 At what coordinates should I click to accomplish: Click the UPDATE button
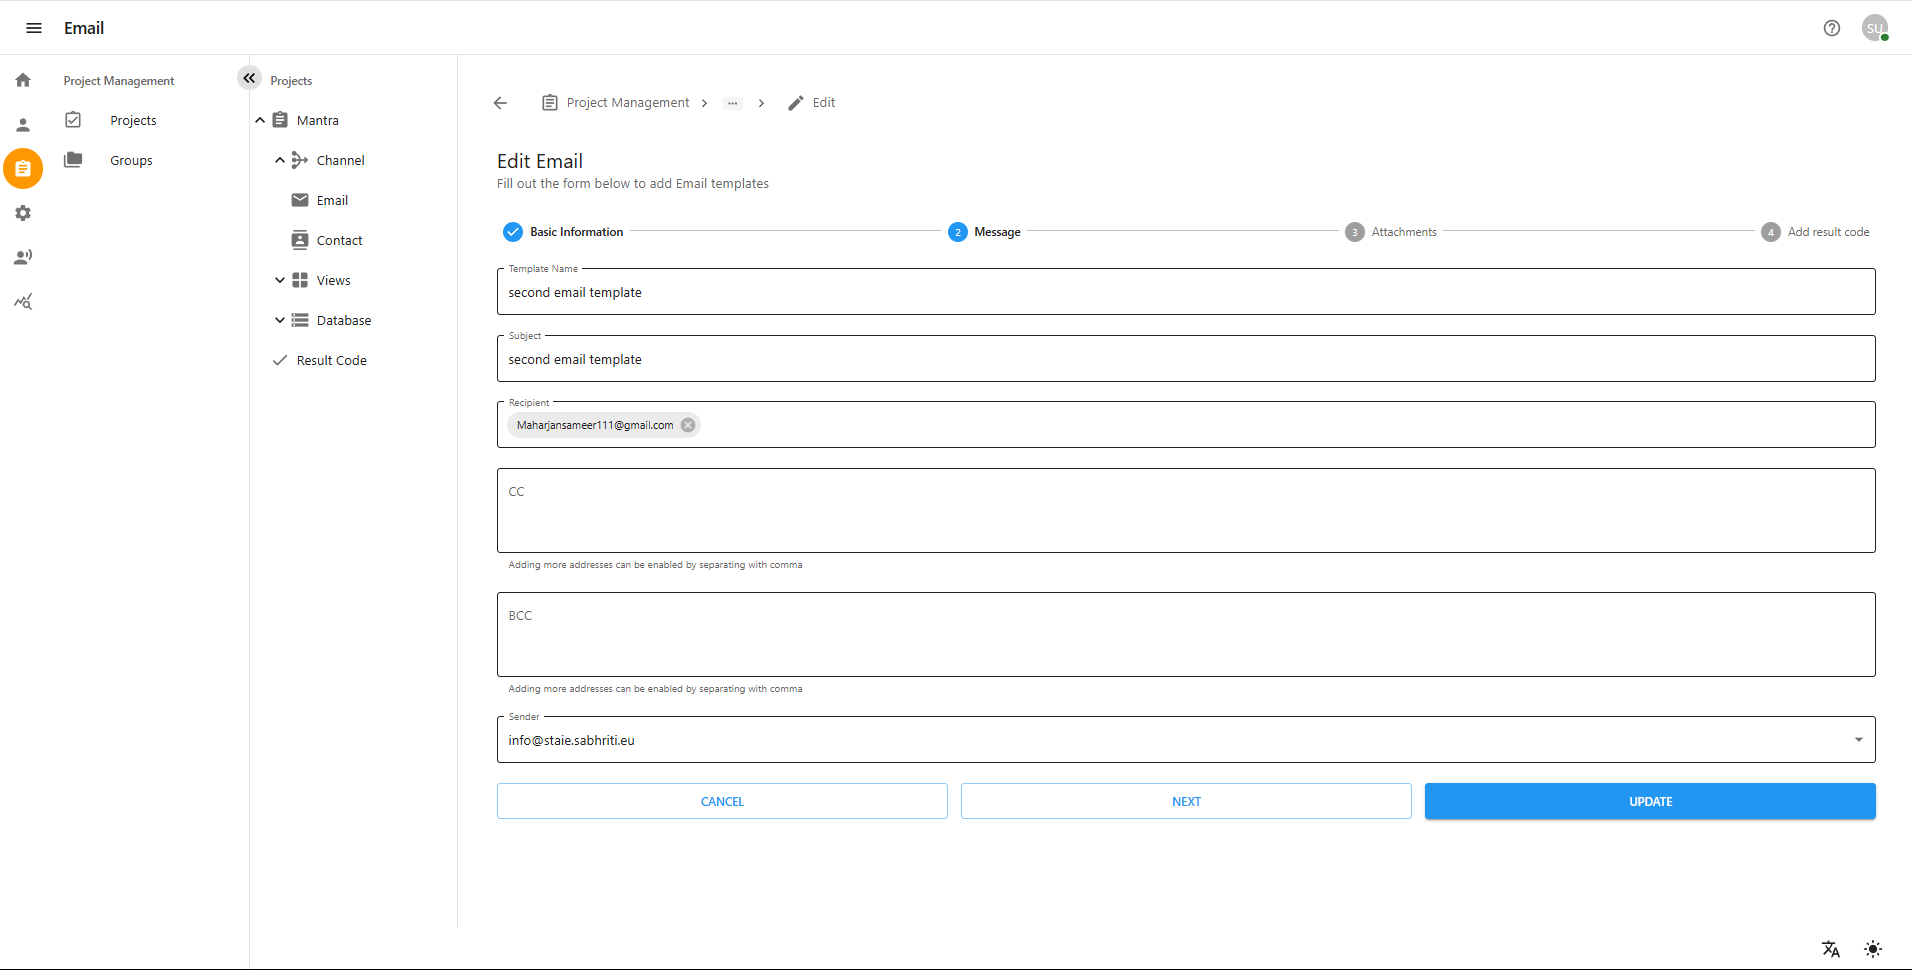click(x=1649, y=801)
